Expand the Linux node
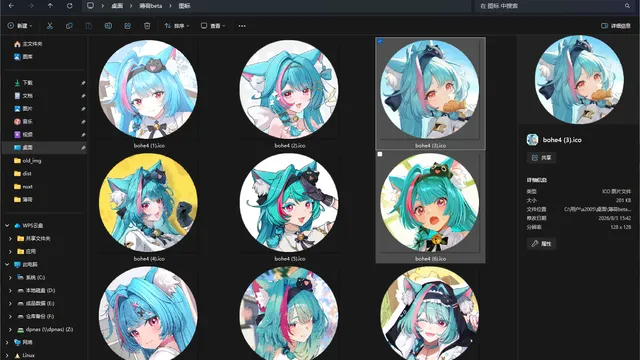Image resolution: width=640 pixels, height=360 pixels. [x=7, y=356]
